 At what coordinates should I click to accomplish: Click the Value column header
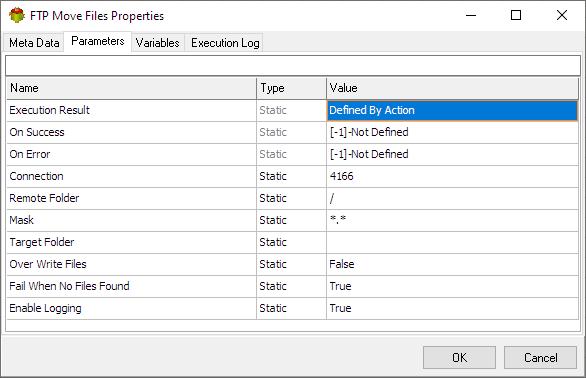click(x=452, y=88)
